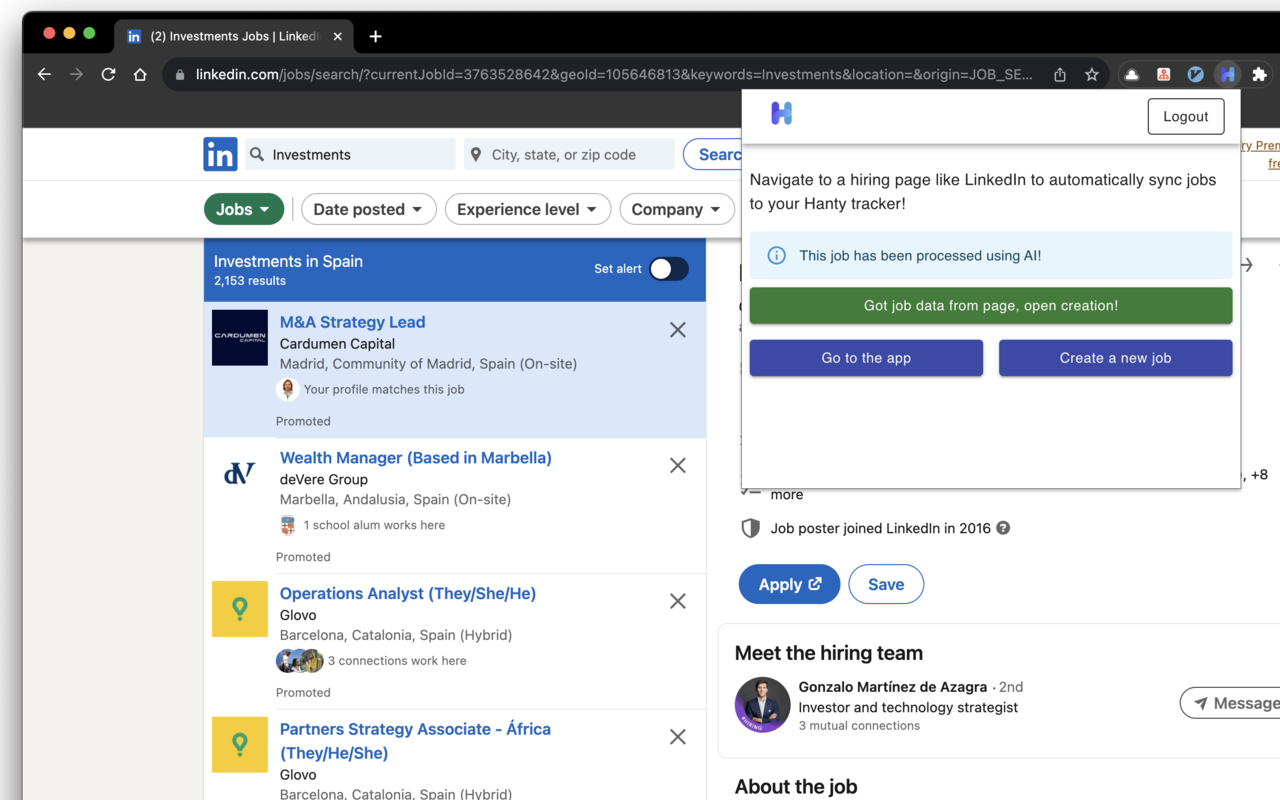Reload the page

coord(108,74)
